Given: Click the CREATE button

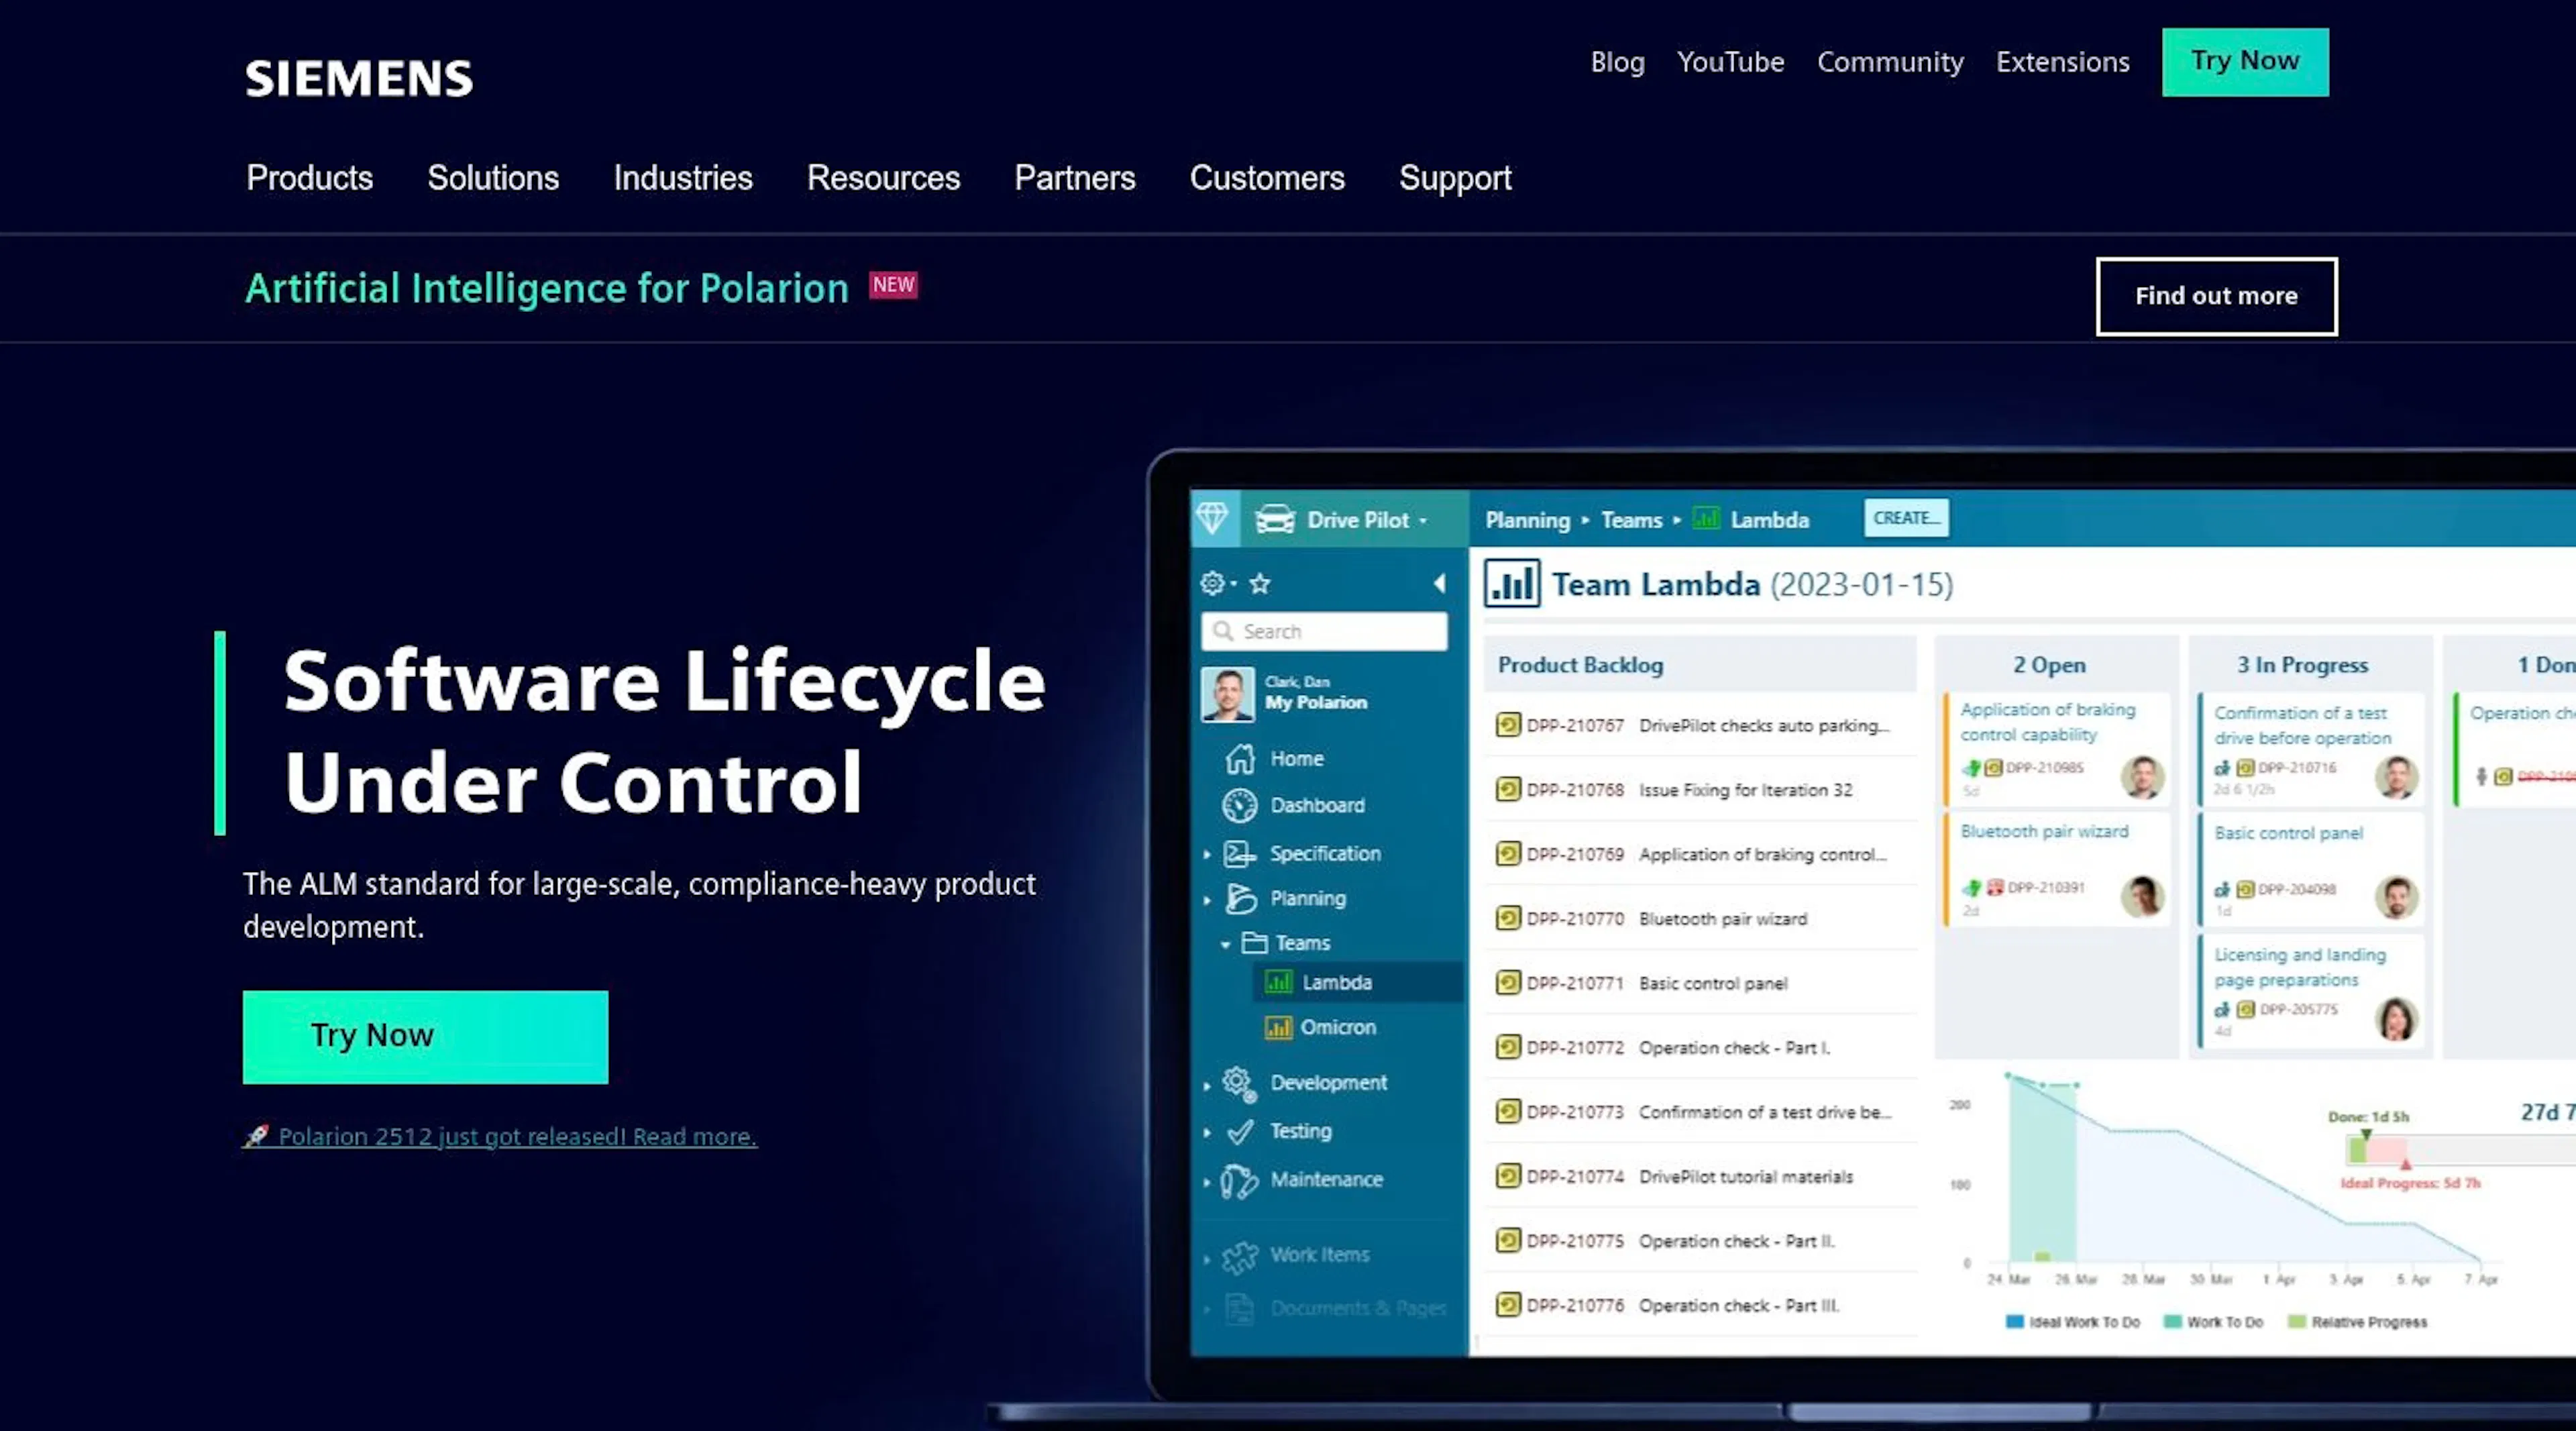Looking at the screenshot, I should coord(1906,518).
